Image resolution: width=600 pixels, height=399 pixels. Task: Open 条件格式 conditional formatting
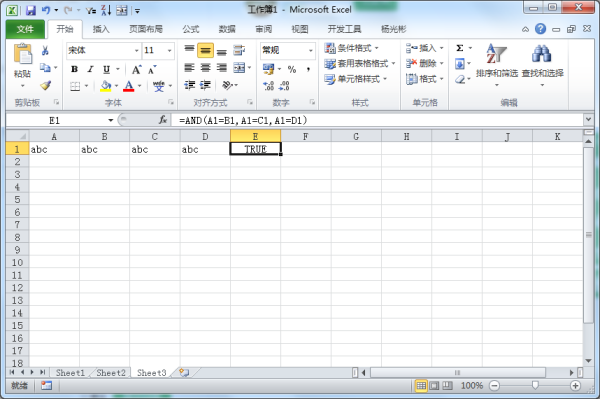(352, 48)
